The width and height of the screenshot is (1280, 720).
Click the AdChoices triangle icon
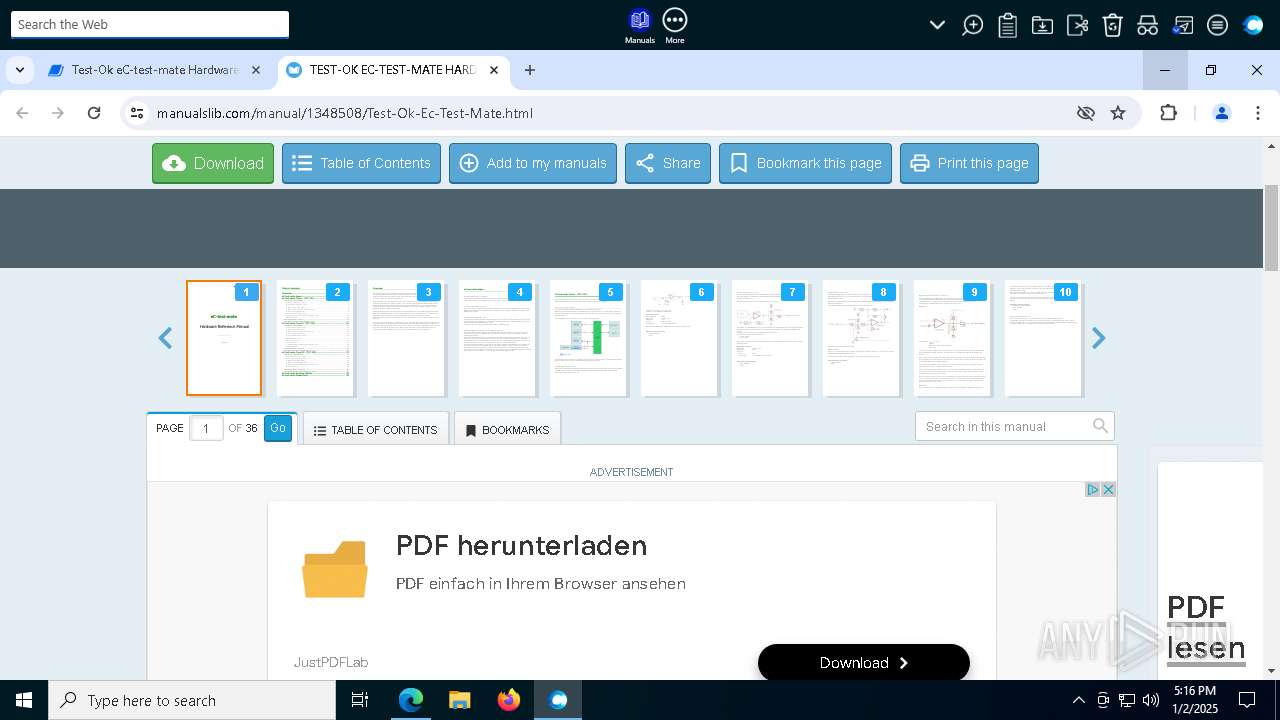1093,489
